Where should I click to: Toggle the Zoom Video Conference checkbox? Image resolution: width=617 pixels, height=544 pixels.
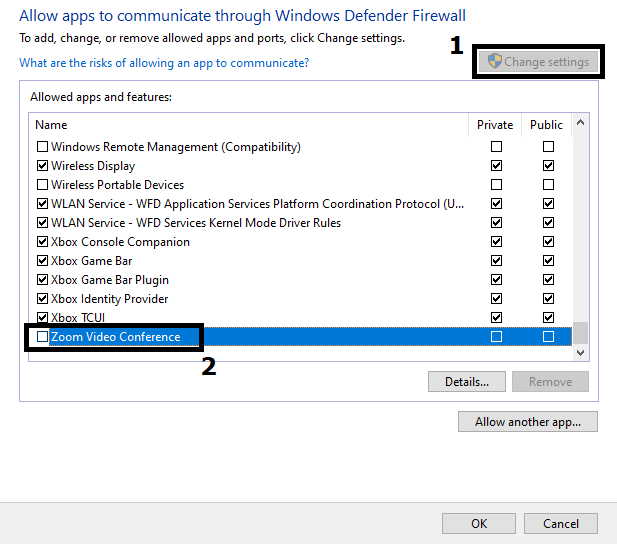(x=42, y=337)
